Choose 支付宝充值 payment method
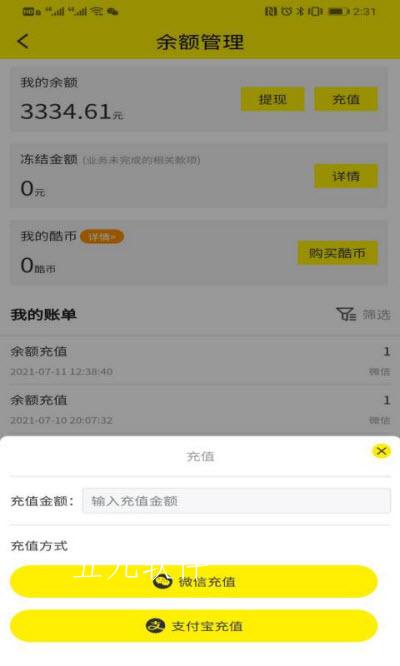 coord(194,626)
